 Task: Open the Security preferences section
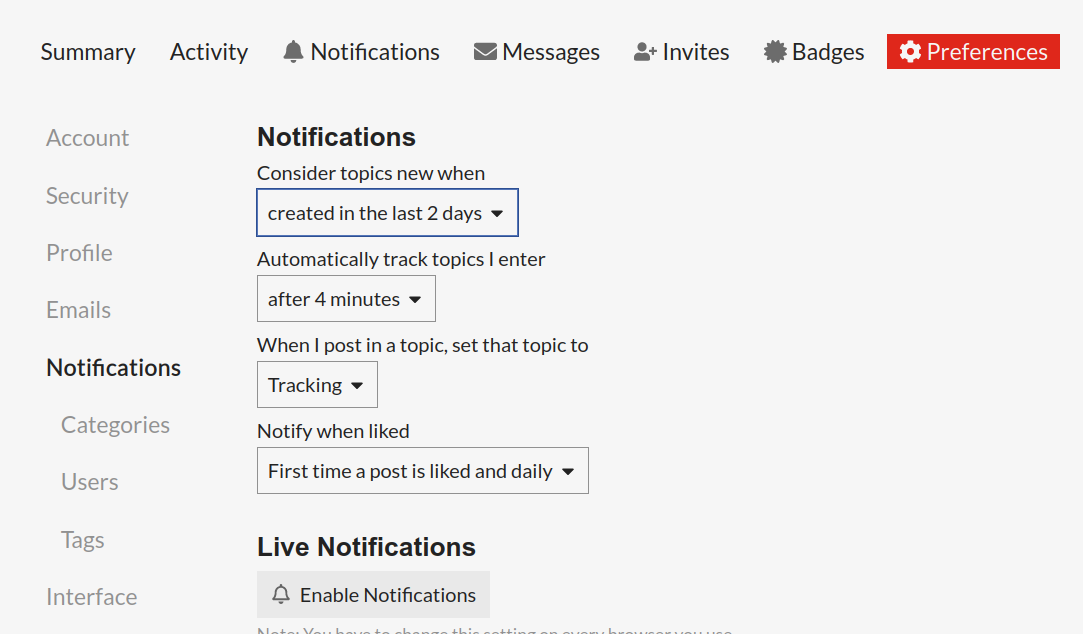click(87, 196)
